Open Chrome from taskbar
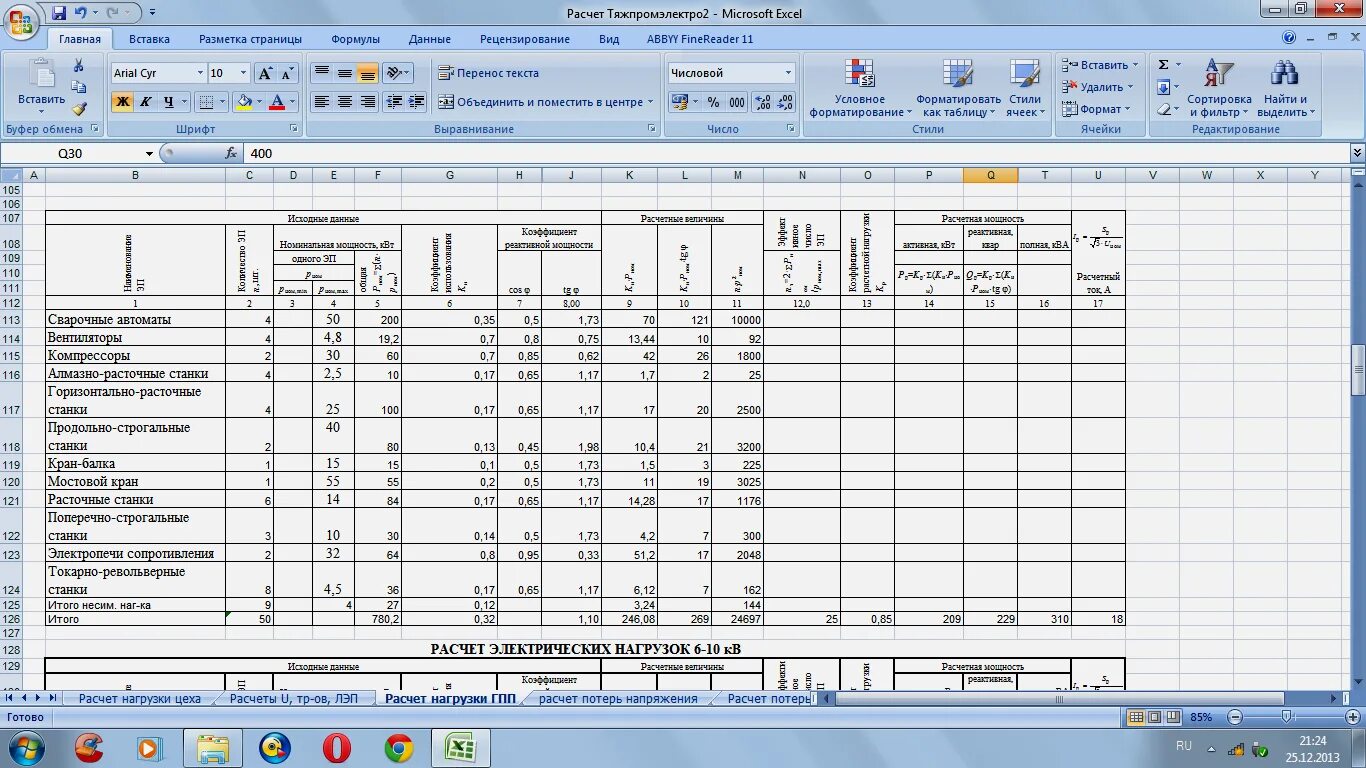 pyautogui.click(x=398, y=747)
